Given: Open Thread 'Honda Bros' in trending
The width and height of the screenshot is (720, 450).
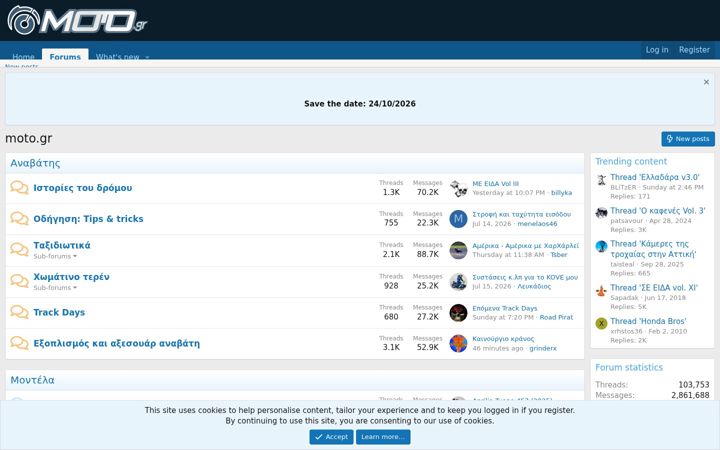Looking at the screenshot, I should [648, 321].
